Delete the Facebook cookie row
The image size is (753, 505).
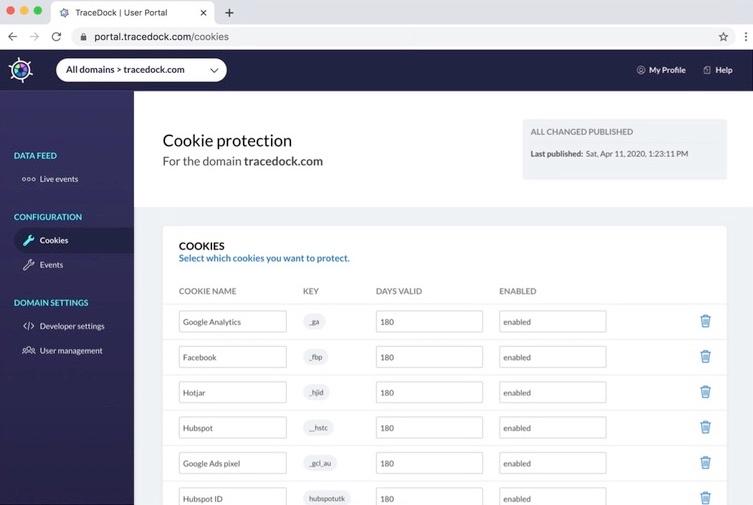click(x=705, y=357)
